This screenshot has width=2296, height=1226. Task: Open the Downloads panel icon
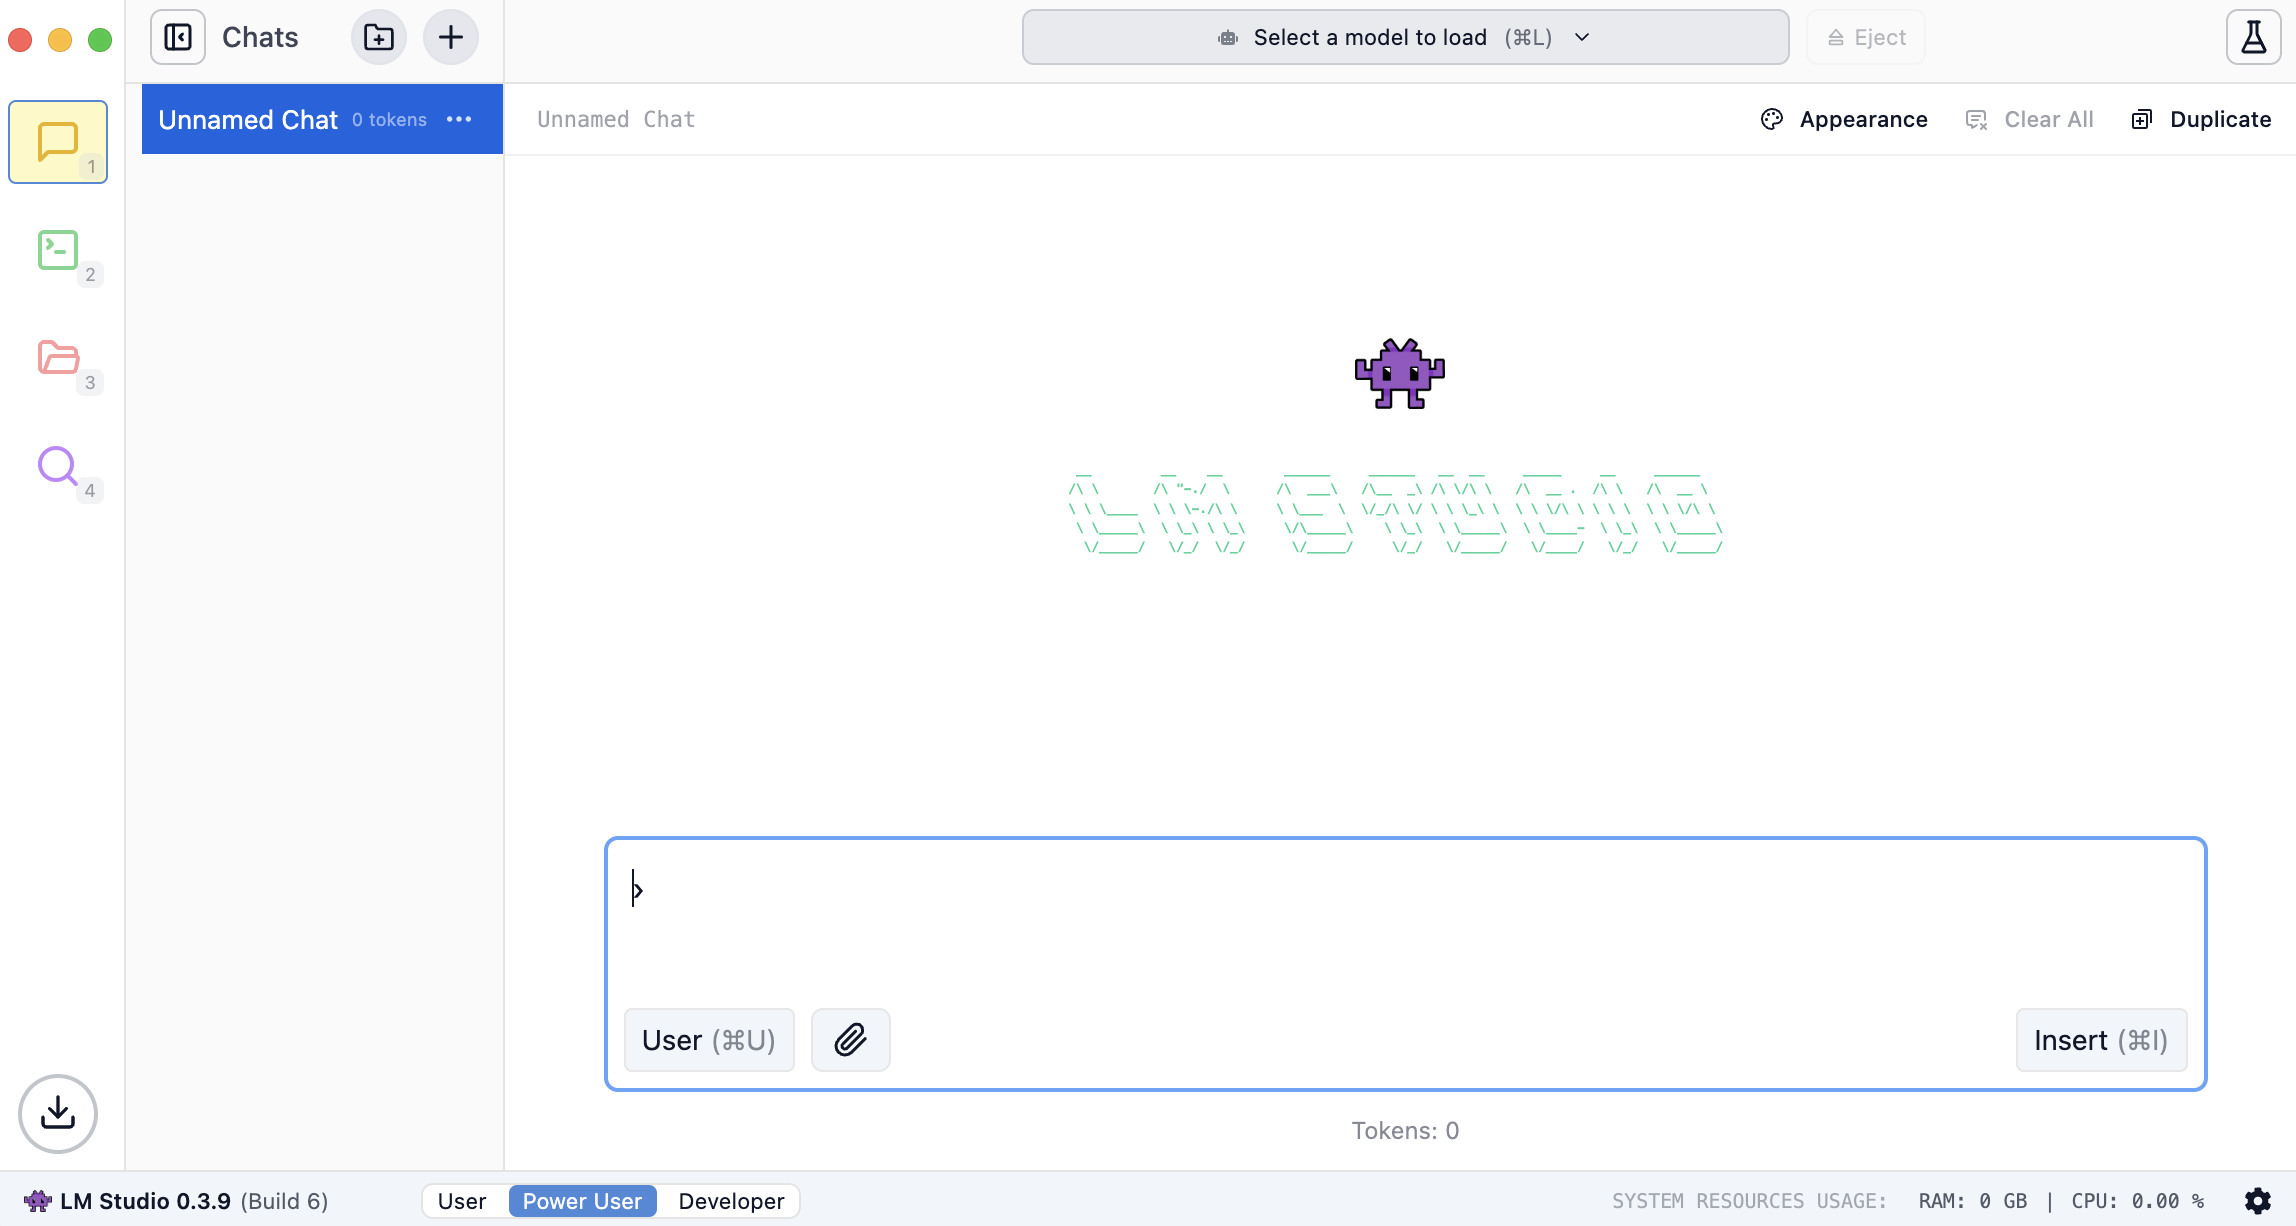point(58,1113)
